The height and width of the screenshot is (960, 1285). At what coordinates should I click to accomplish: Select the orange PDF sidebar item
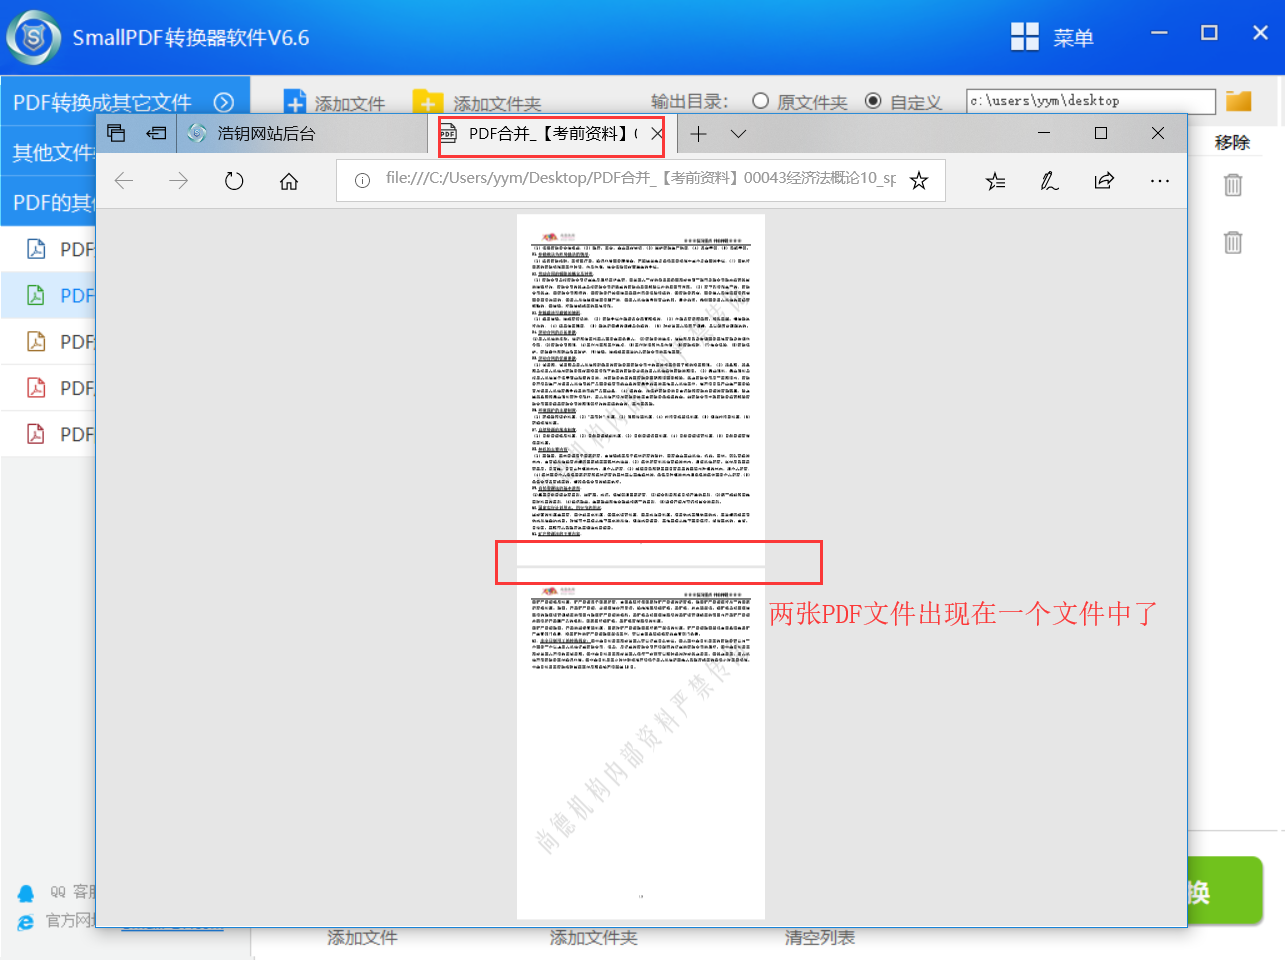point(48,341)
